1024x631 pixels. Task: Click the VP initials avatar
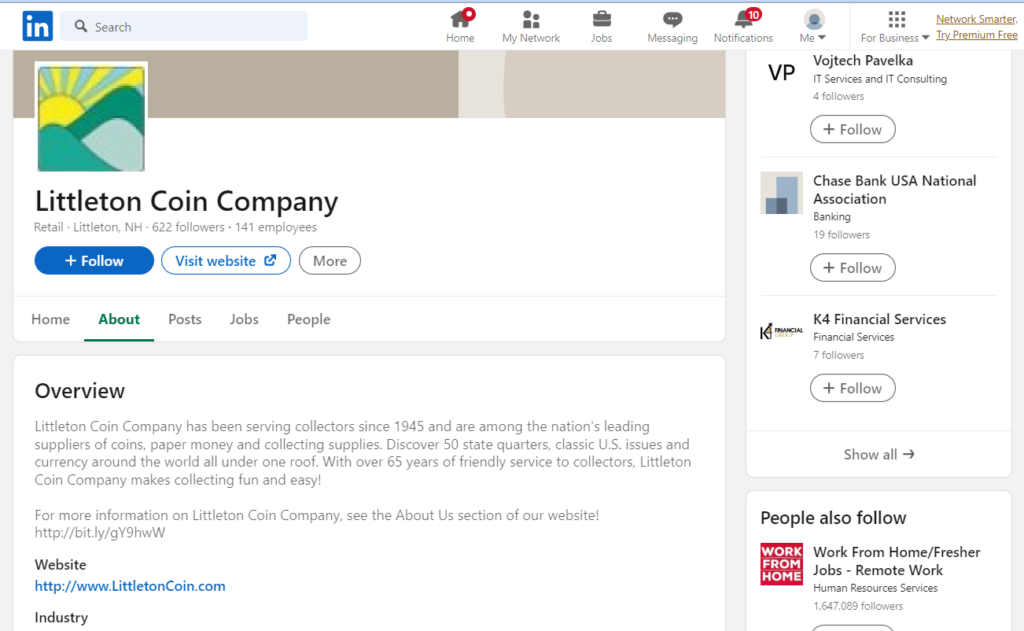[782, 72]
